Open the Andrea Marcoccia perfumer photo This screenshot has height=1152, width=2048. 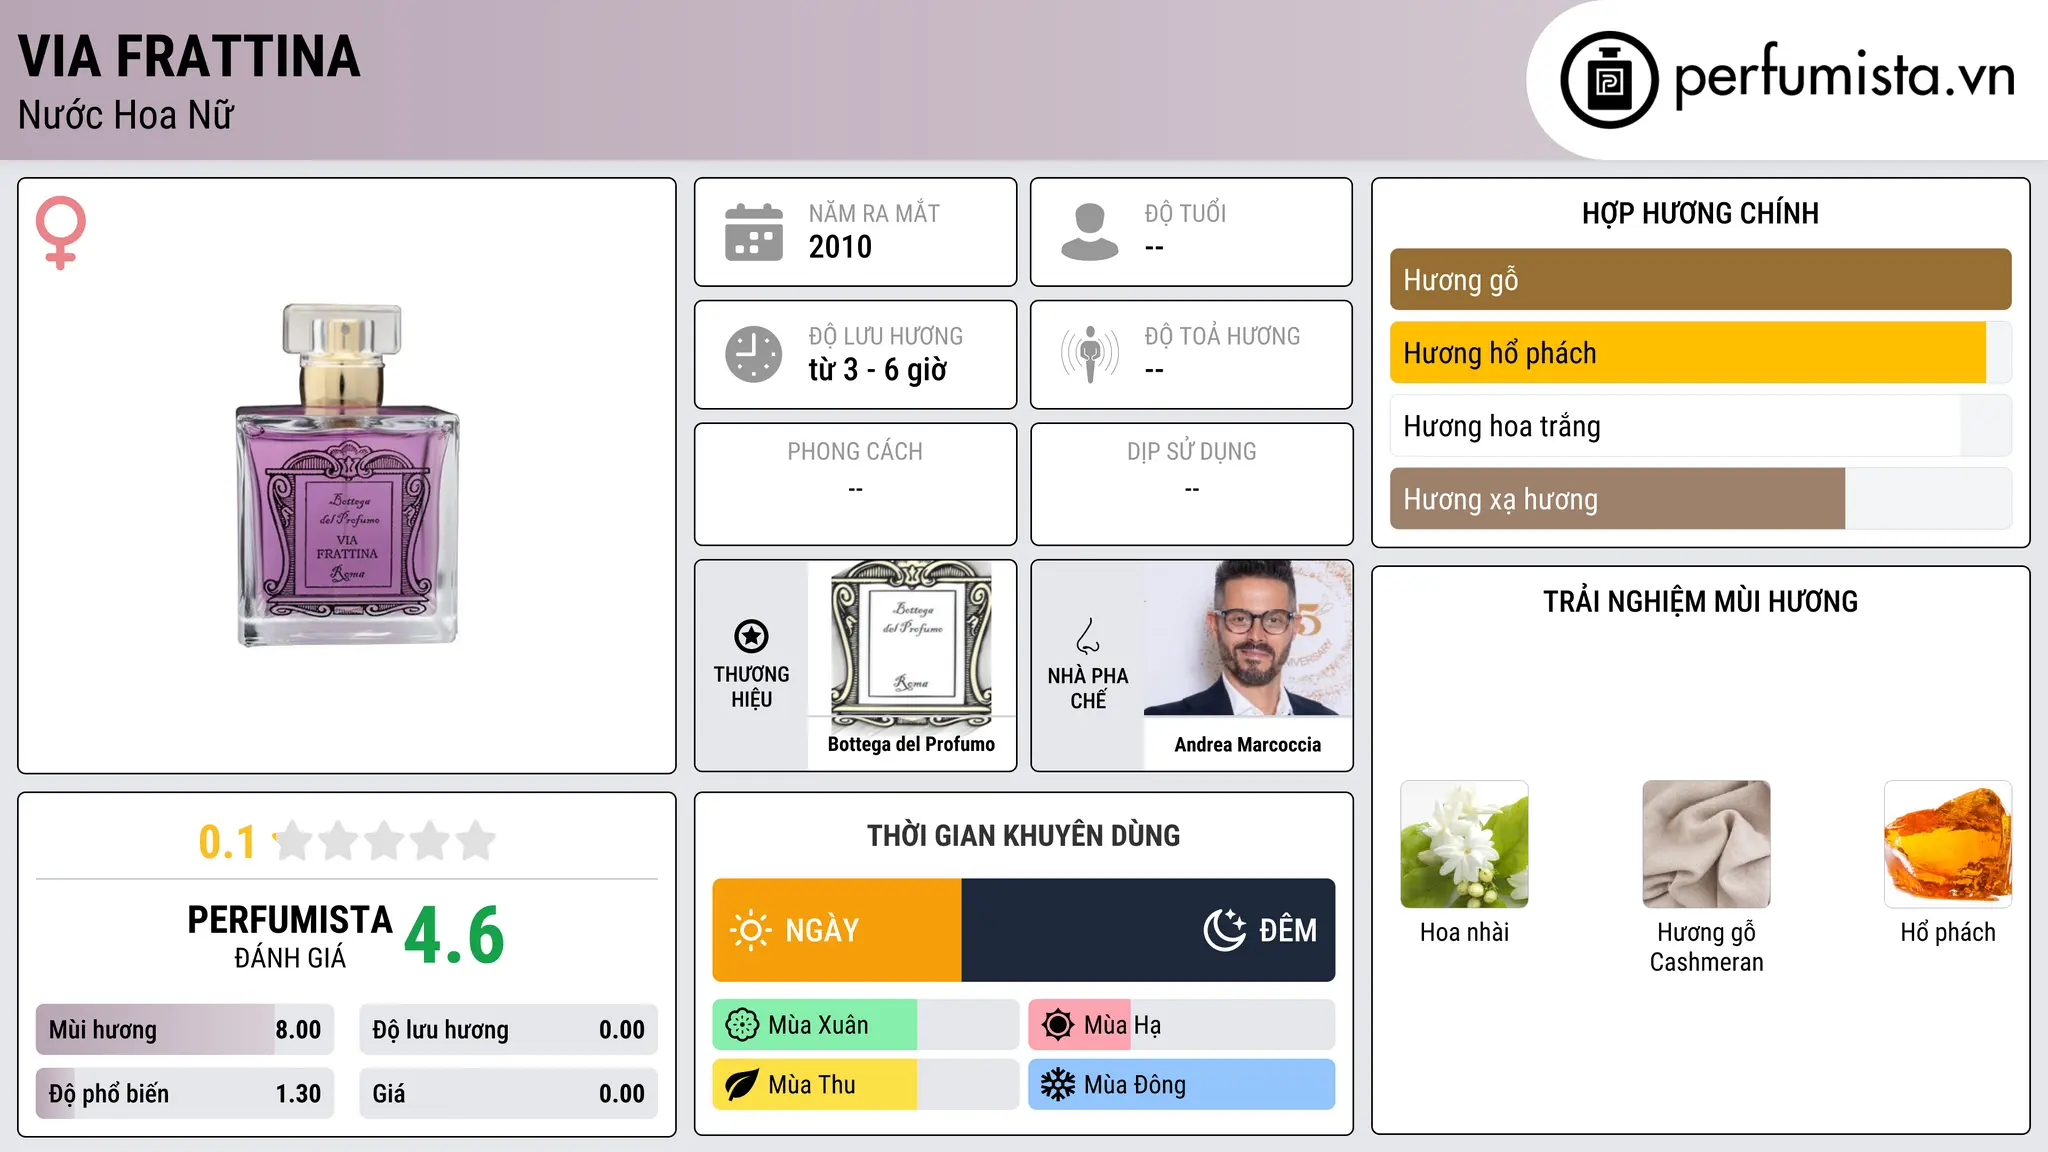(1248, 639)
